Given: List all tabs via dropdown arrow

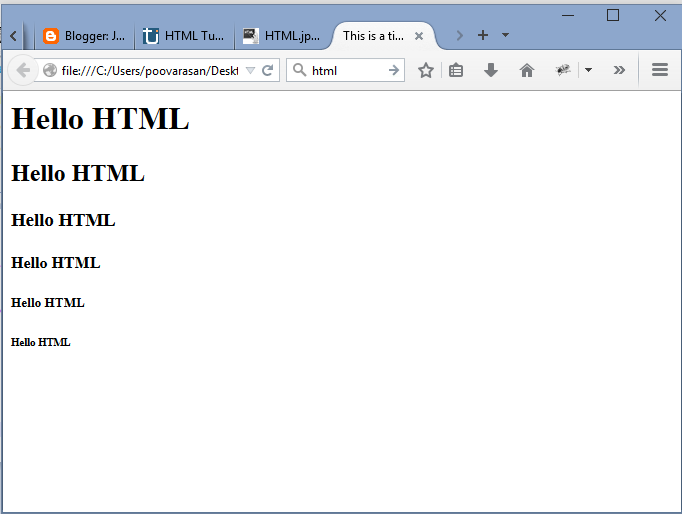Looking at the screenshot, I should [x=505, y=35].
